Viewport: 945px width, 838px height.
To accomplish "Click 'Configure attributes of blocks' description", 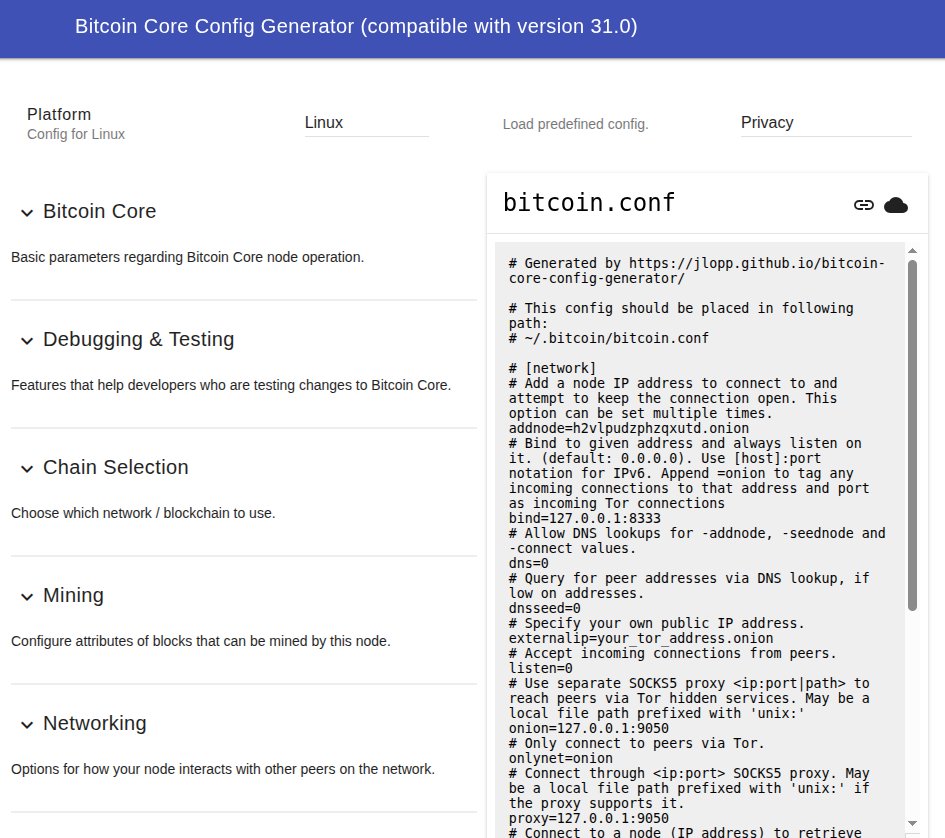I will click(201, 641).
